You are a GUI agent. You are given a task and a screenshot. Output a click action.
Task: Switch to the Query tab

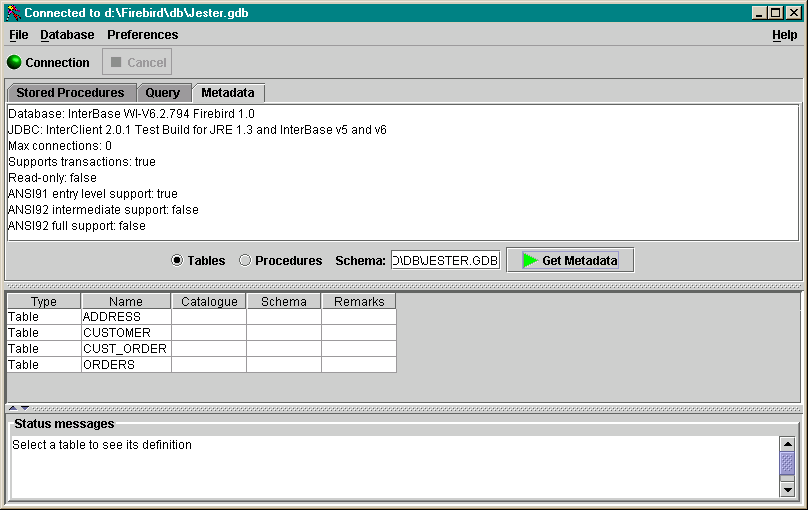[x=163, y=93]
